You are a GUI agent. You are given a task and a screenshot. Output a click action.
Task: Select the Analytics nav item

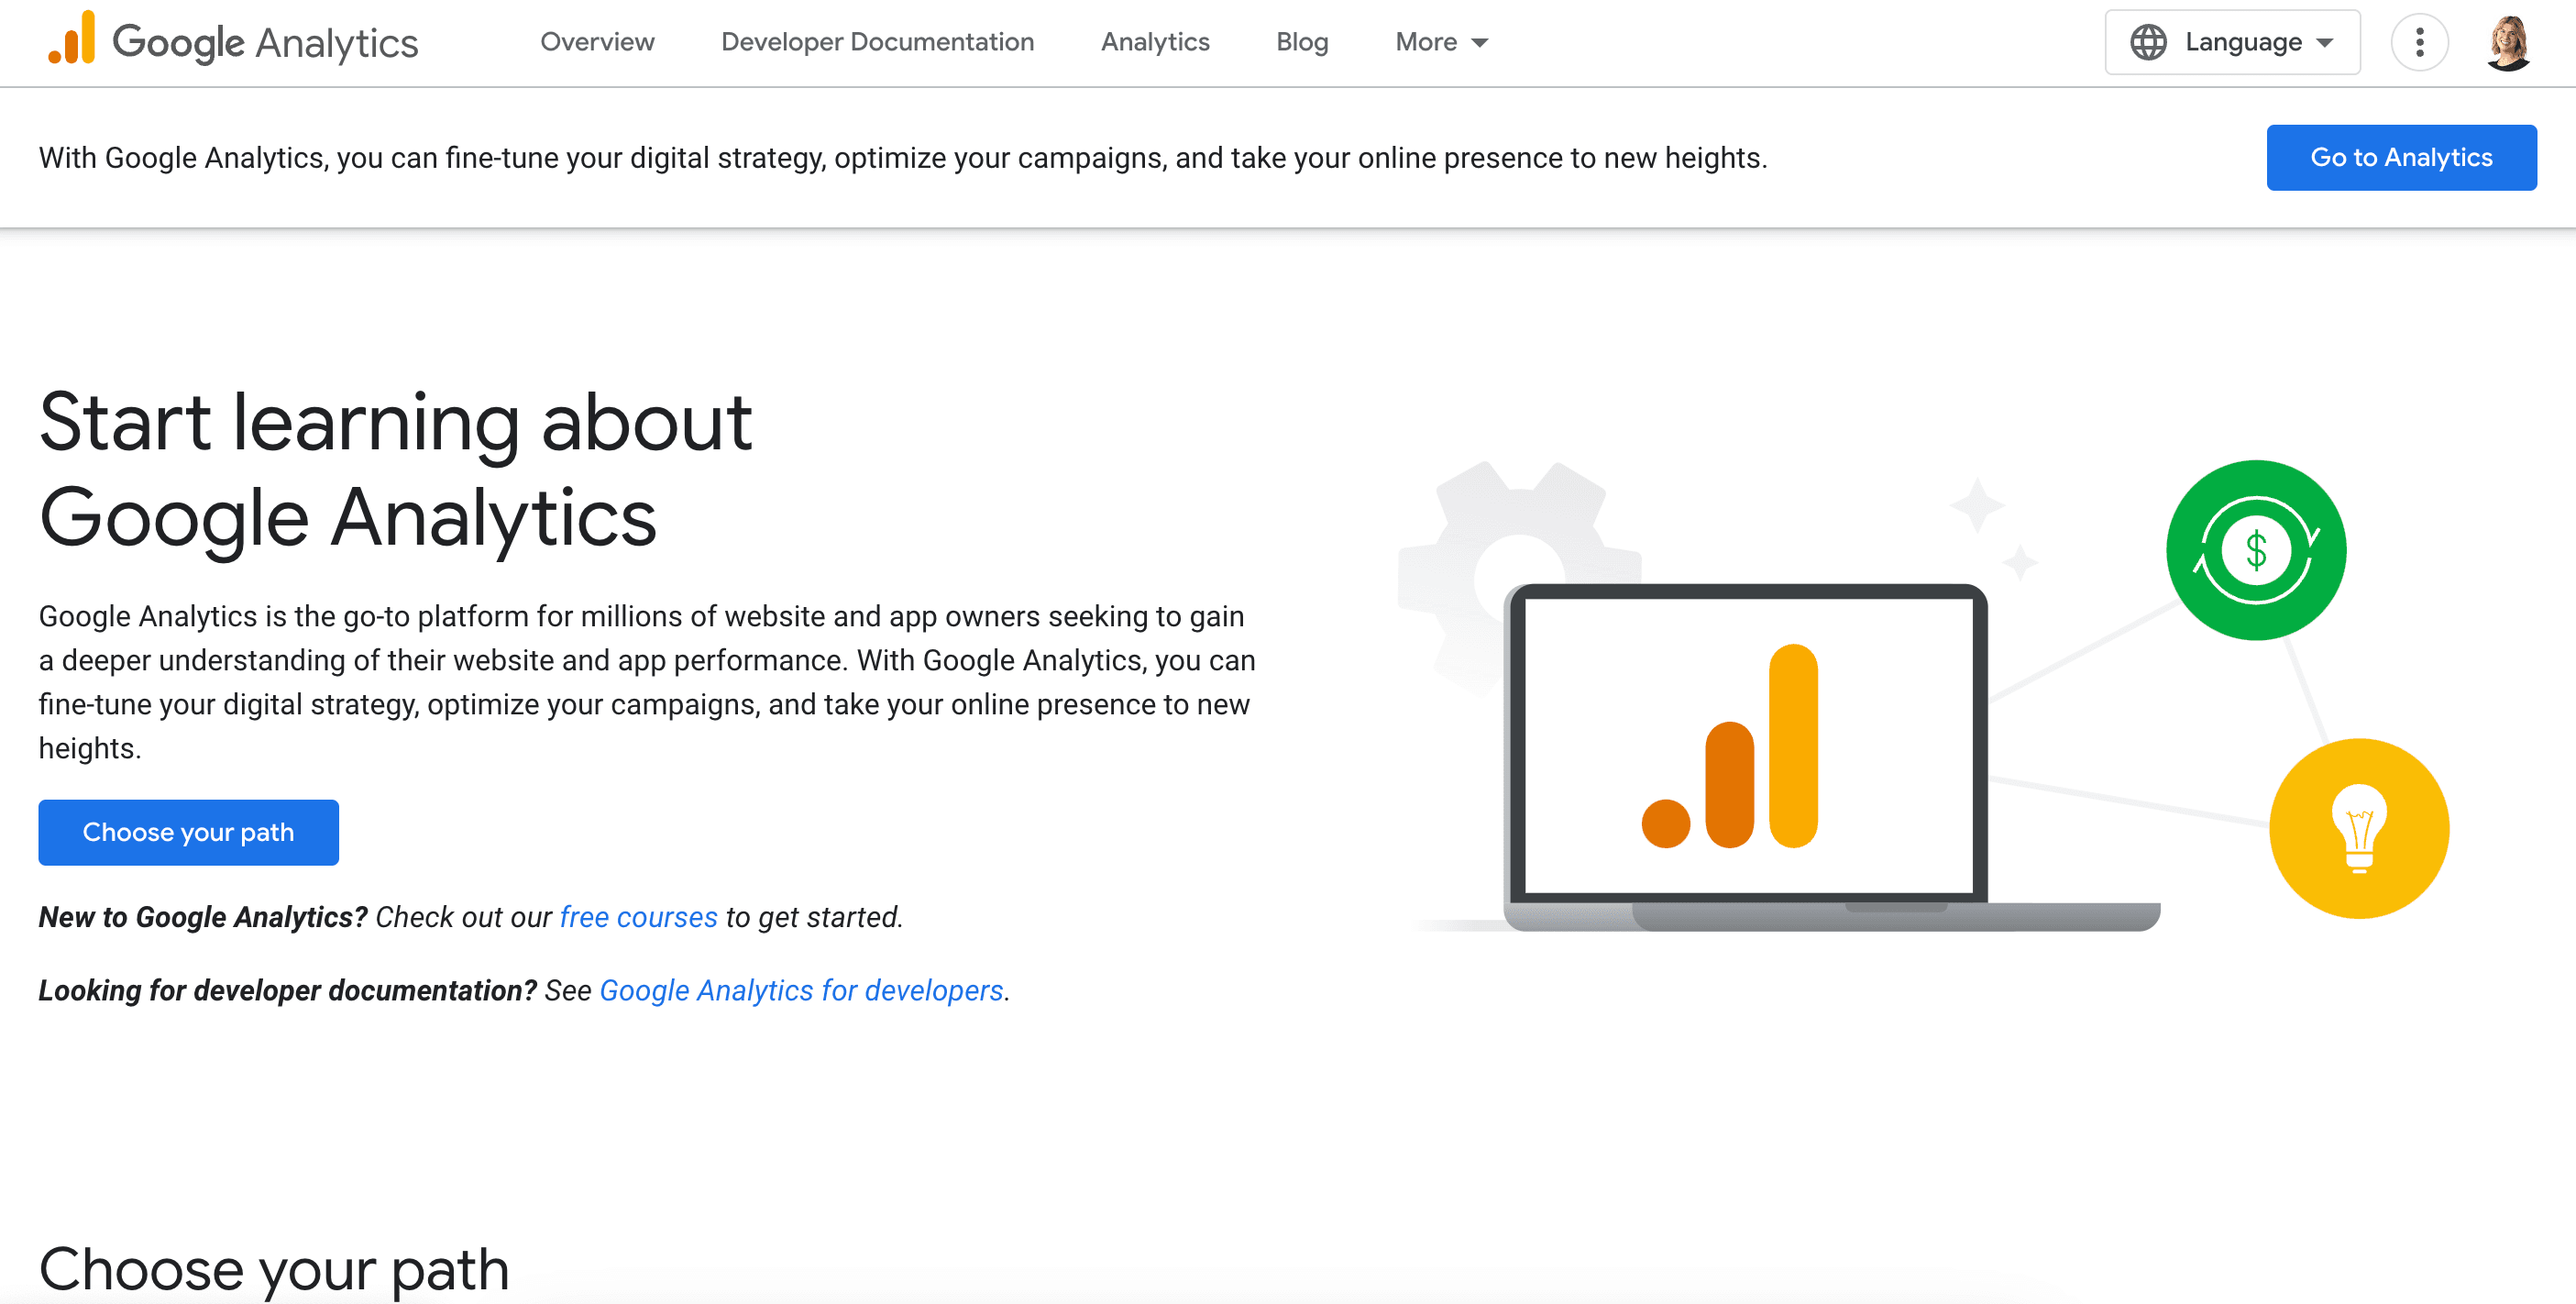(x=1155, y=42)
